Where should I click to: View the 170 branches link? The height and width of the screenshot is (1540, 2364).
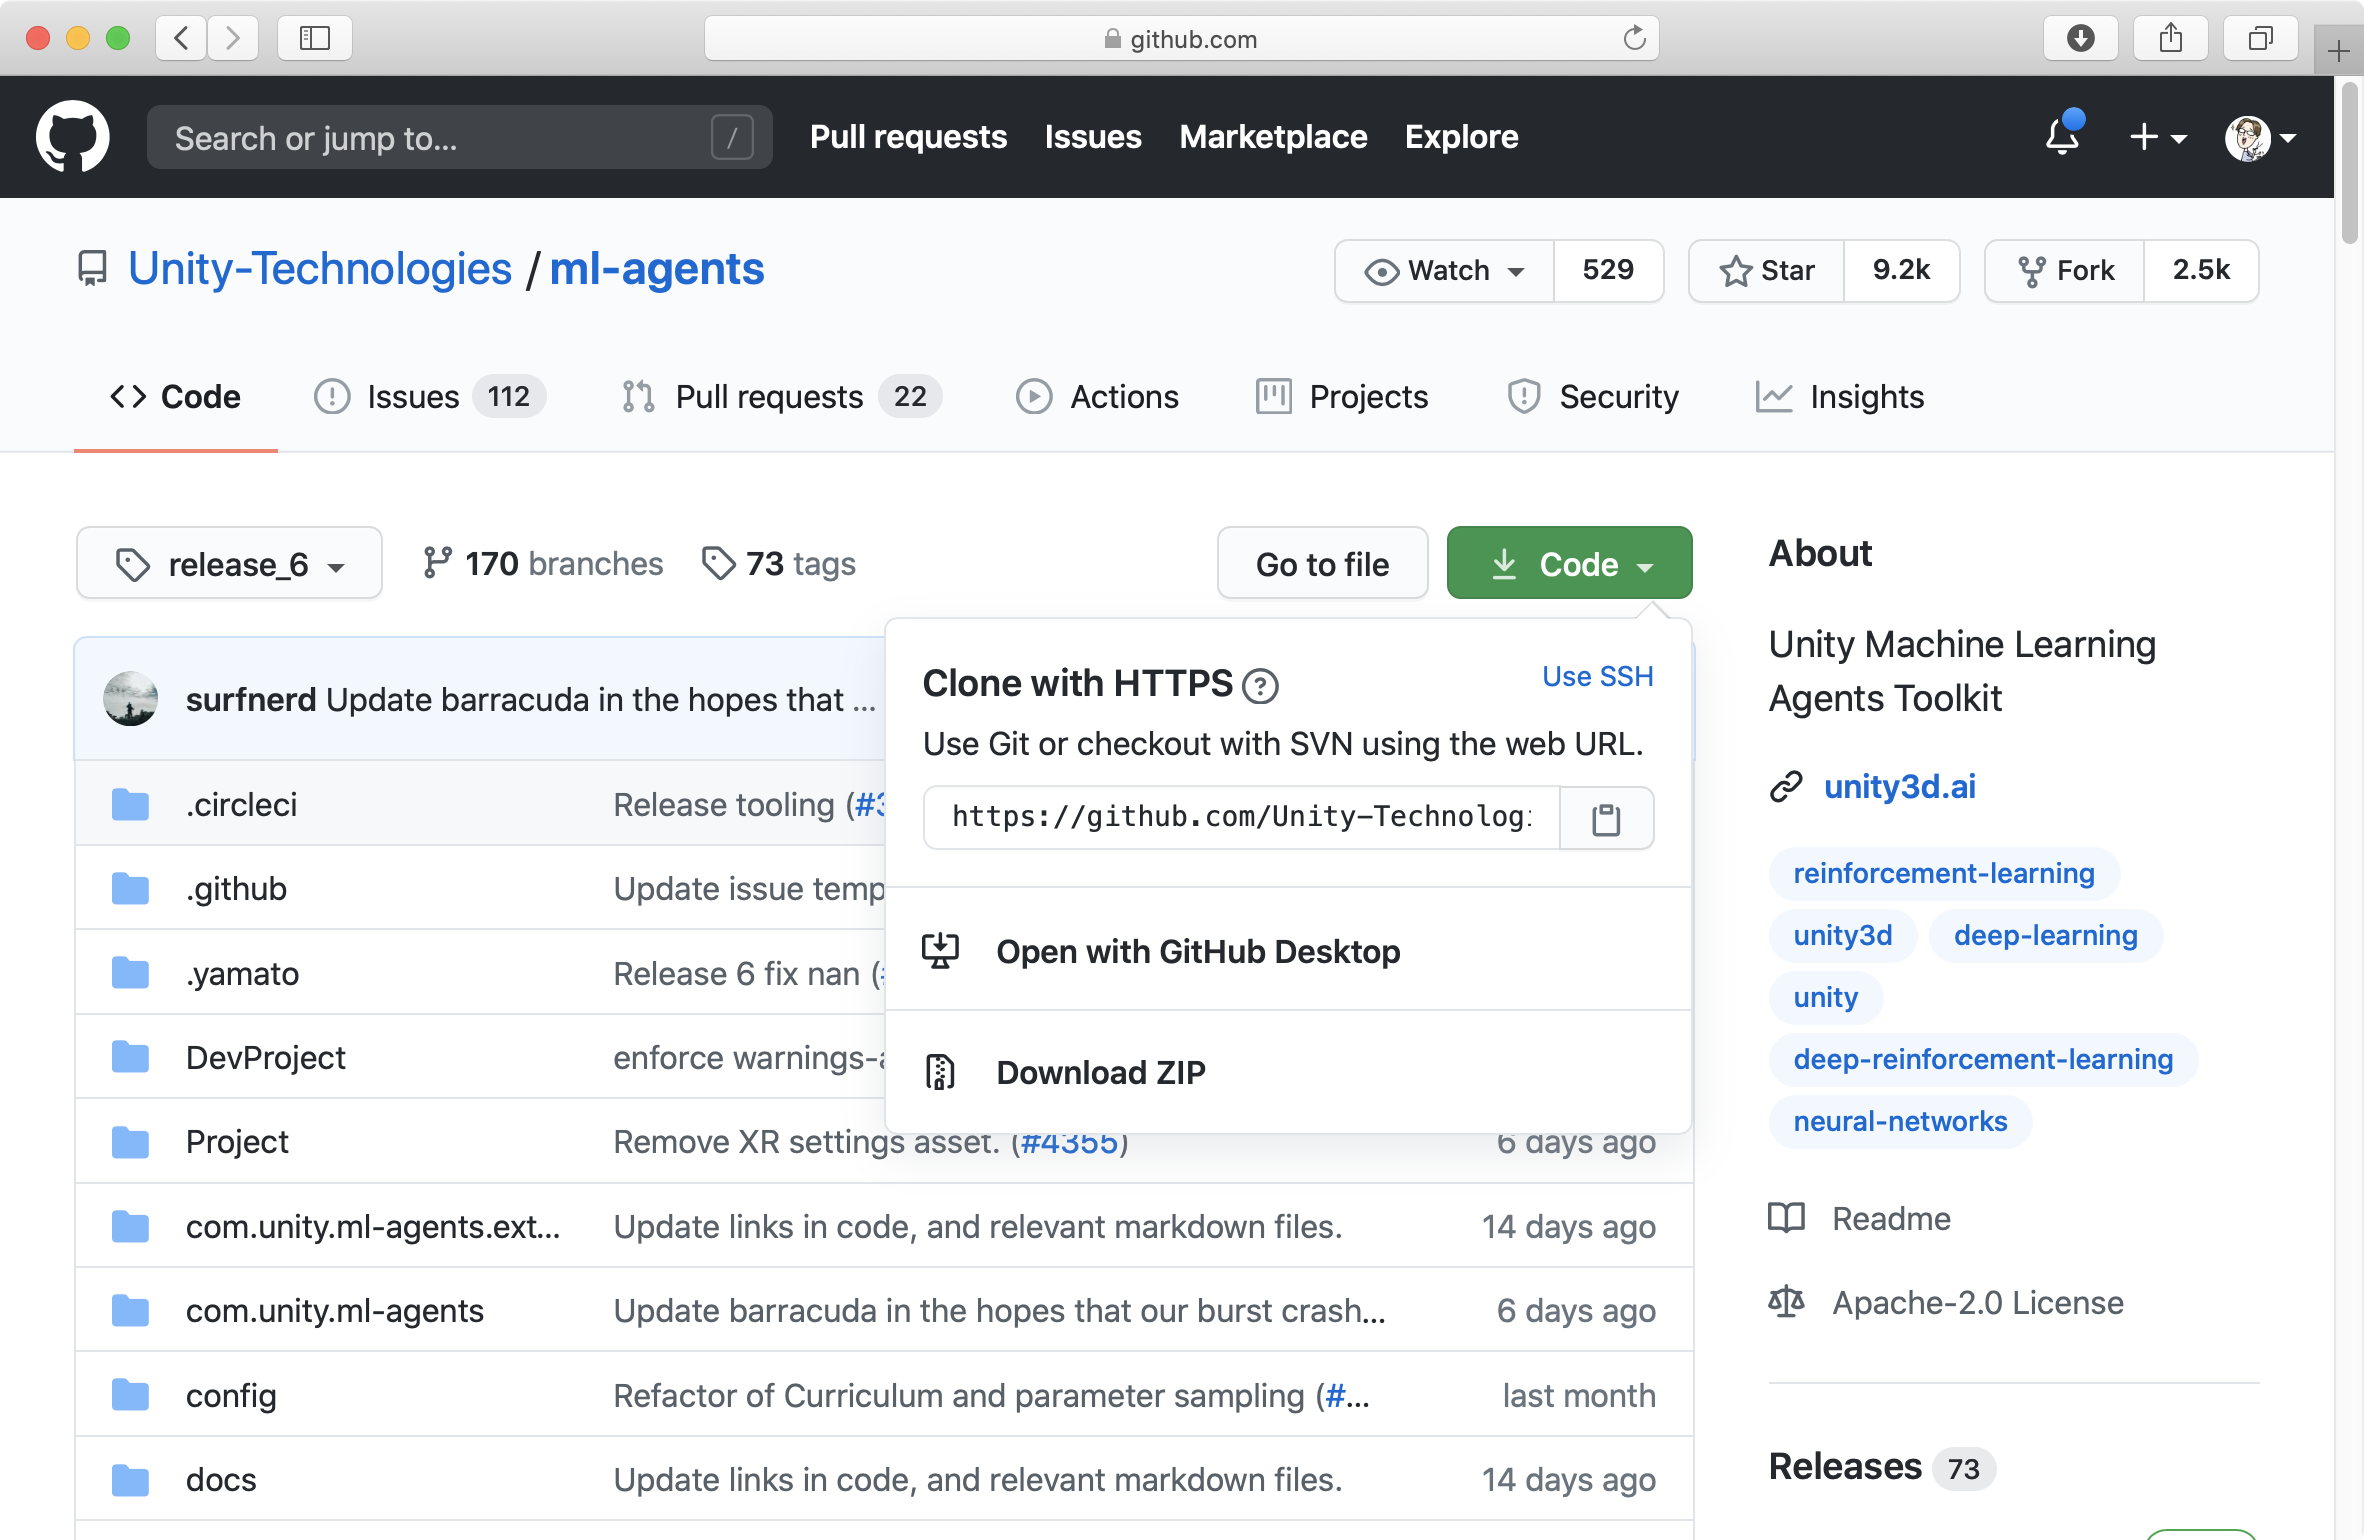coord(543,564)
